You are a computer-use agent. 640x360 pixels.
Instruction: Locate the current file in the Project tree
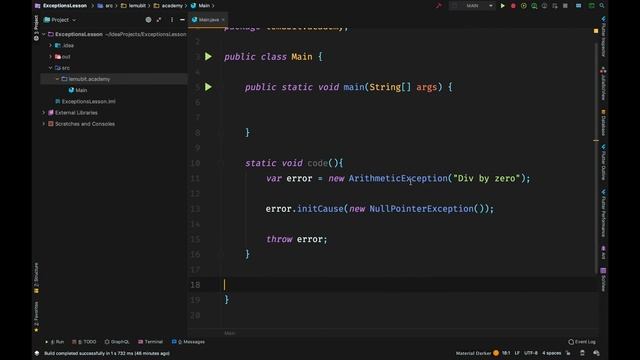(x=148, y=20)
